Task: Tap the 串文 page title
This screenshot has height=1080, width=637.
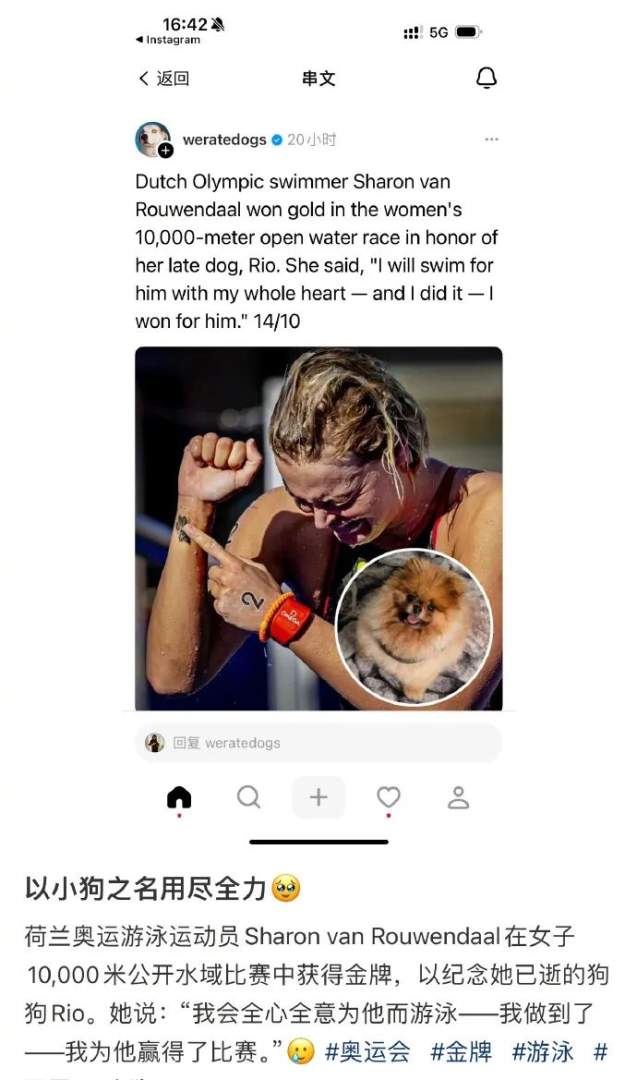Action: point(318,78)
